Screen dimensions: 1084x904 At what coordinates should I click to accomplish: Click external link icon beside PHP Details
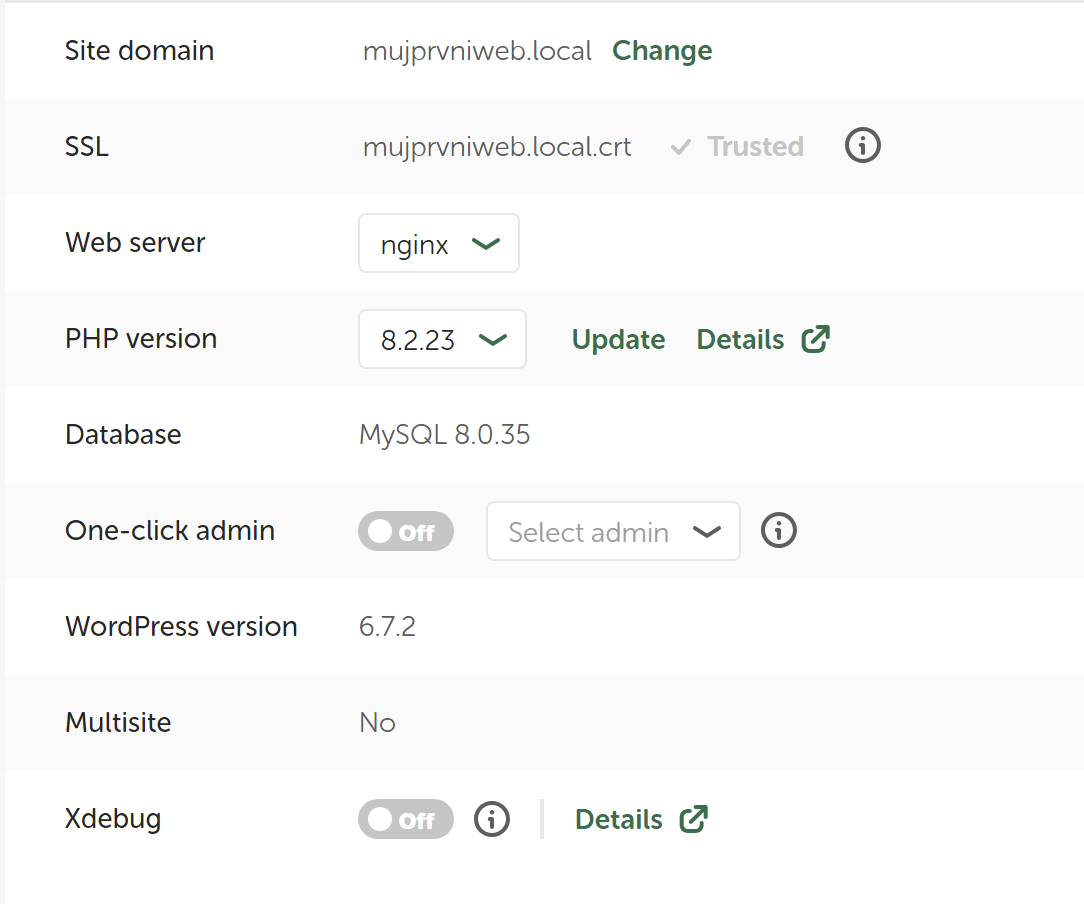tap(816, 339)
